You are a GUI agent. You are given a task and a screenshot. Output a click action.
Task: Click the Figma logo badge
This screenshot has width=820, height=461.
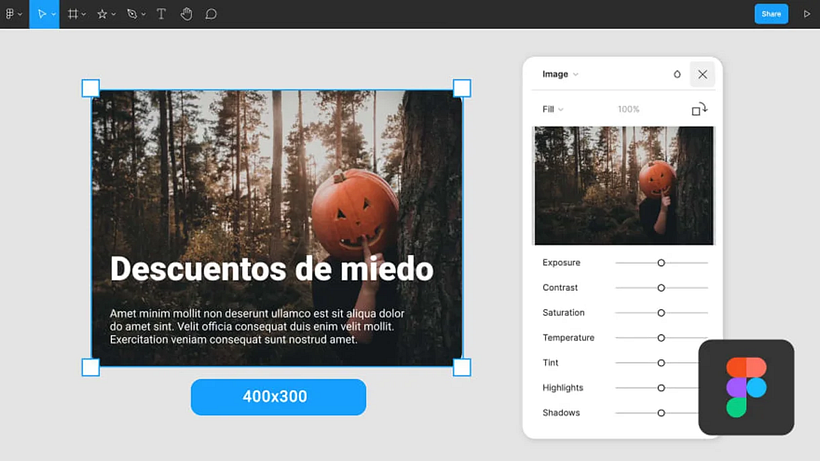[746, 387]
